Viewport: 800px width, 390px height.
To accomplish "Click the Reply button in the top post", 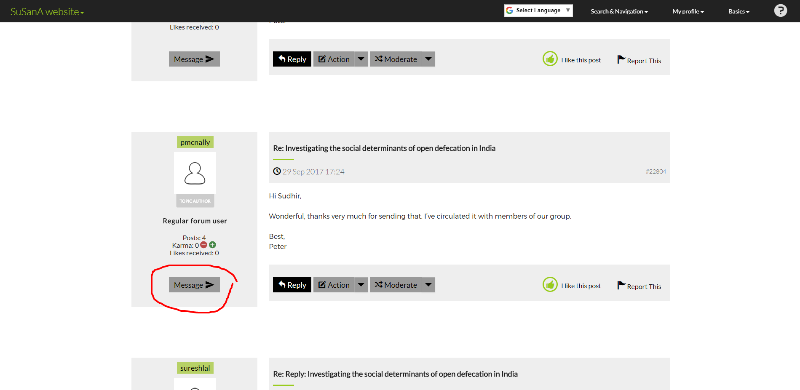I will pyautogui.click(x=292, y=59).
